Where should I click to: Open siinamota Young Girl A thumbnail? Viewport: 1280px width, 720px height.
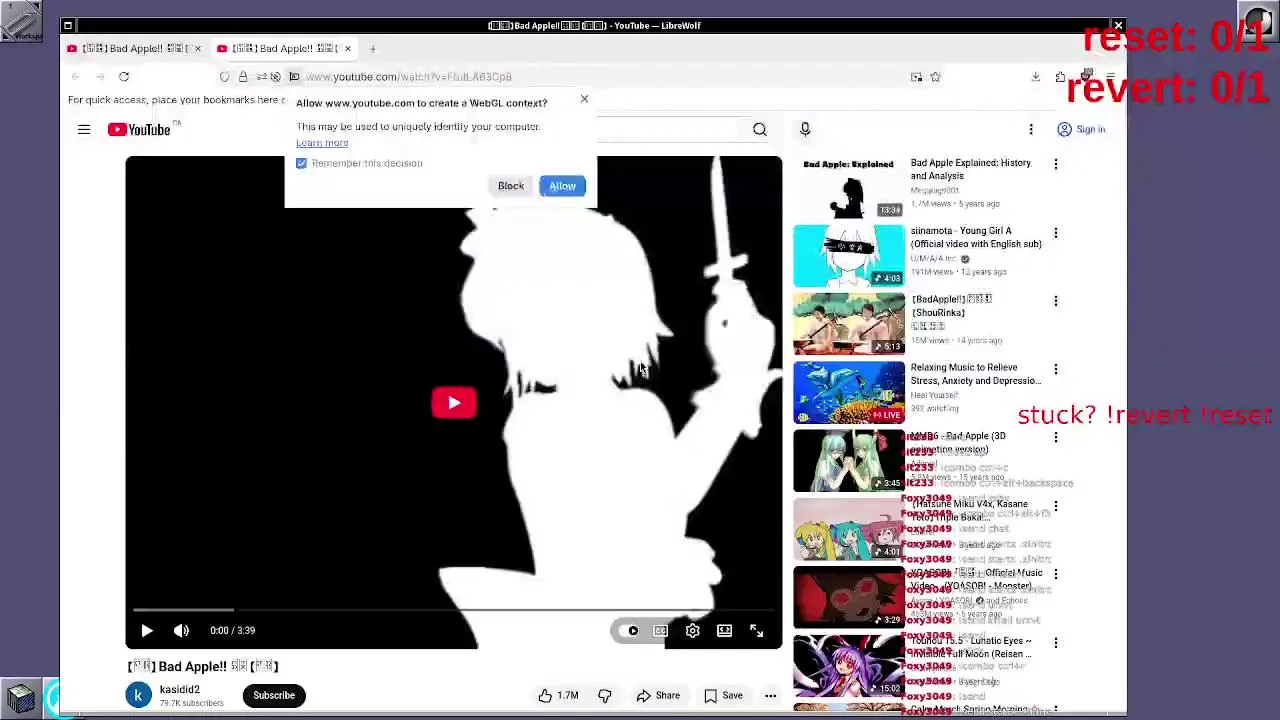[x=849, y=255]
